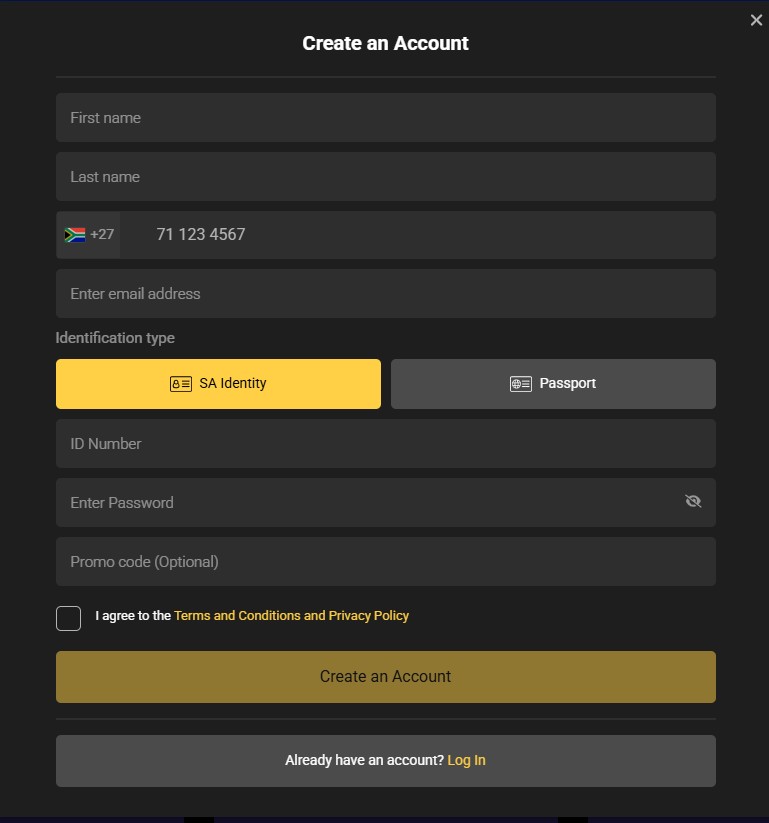This screenshot has height=823, width=769.
Task: Click the South Africa flag icon
Action: tap(75, 235)
